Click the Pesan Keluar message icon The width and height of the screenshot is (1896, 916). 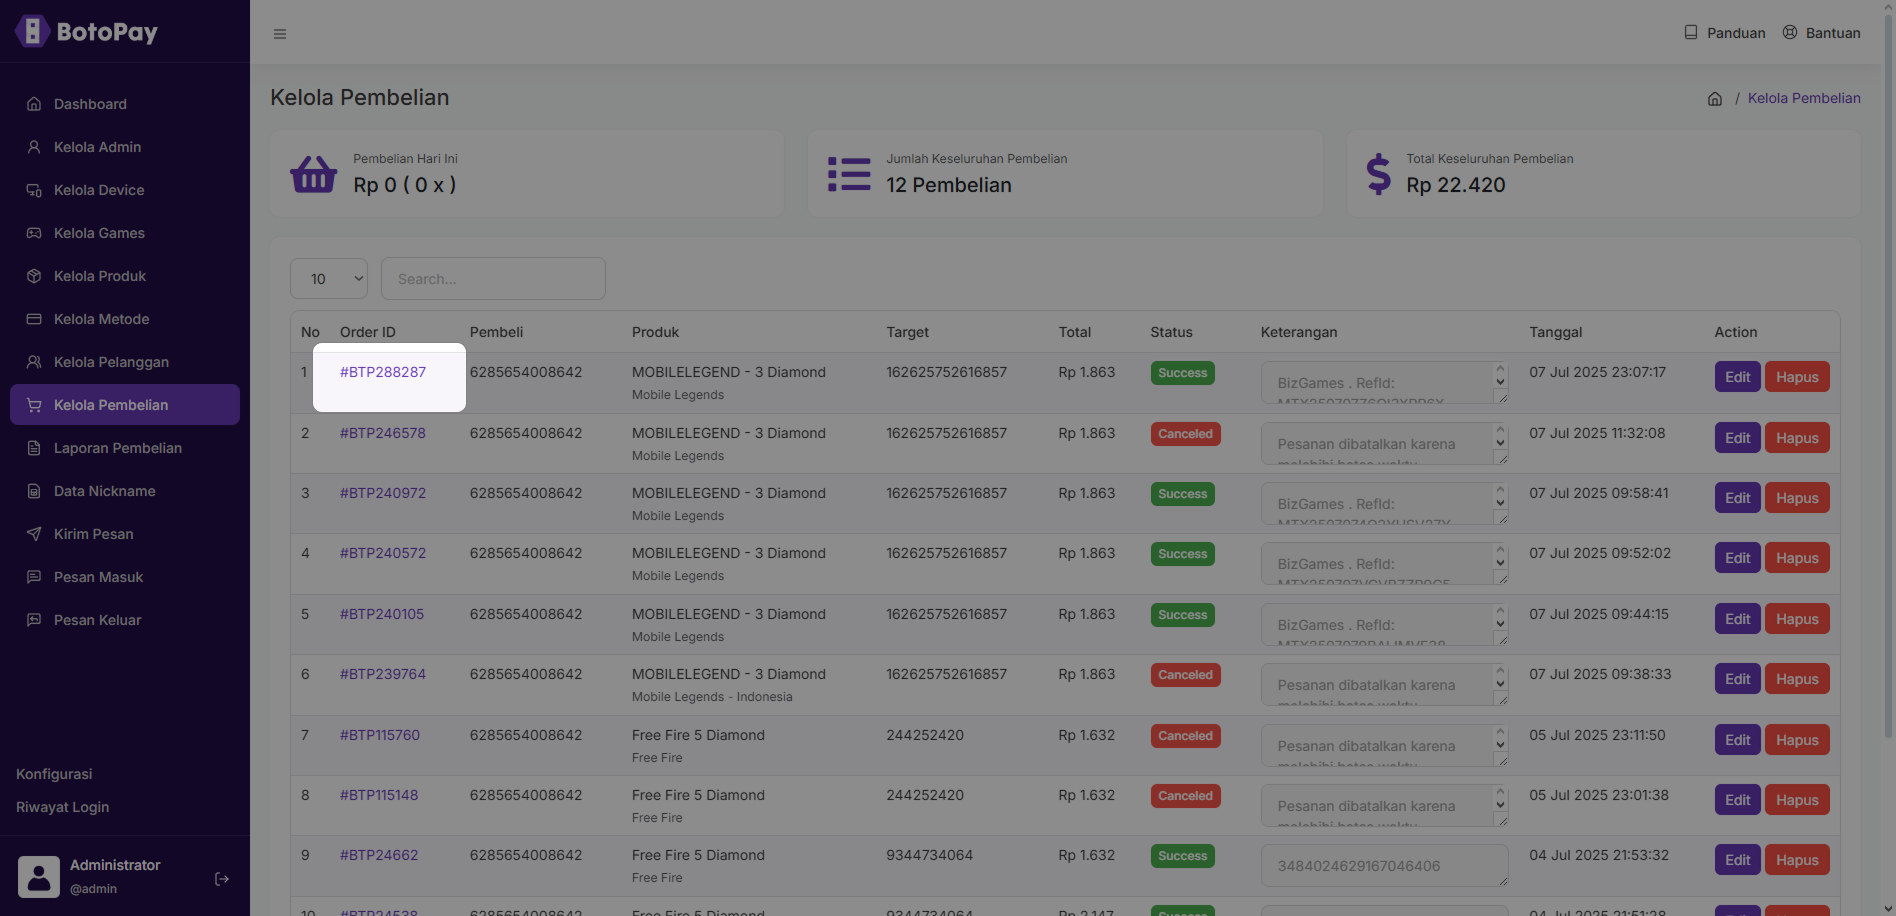[34, 620]
